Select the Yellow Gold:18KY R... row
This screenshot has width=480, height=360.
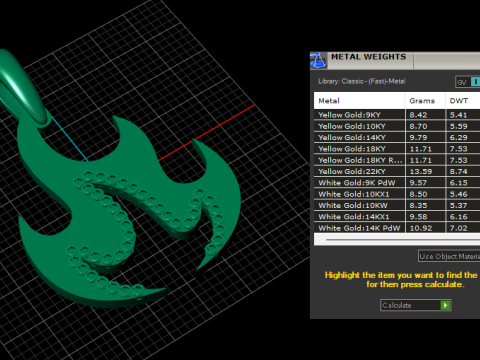(x=397, y=160)
